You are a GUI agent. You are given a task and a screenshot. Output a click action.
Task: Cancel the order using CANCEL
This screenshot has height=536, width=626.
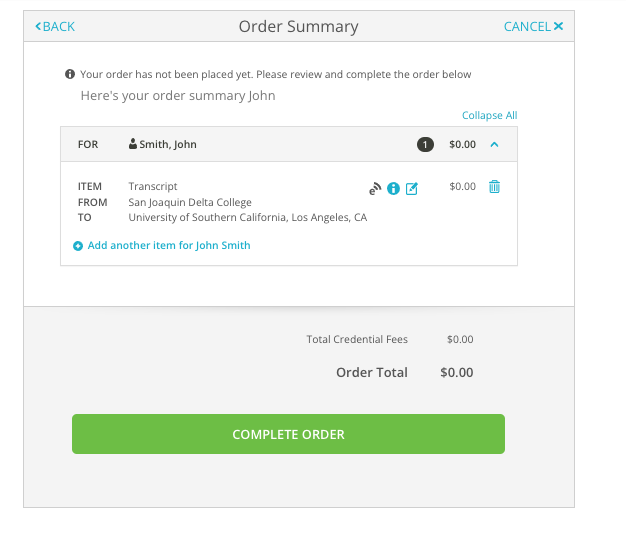533,26
